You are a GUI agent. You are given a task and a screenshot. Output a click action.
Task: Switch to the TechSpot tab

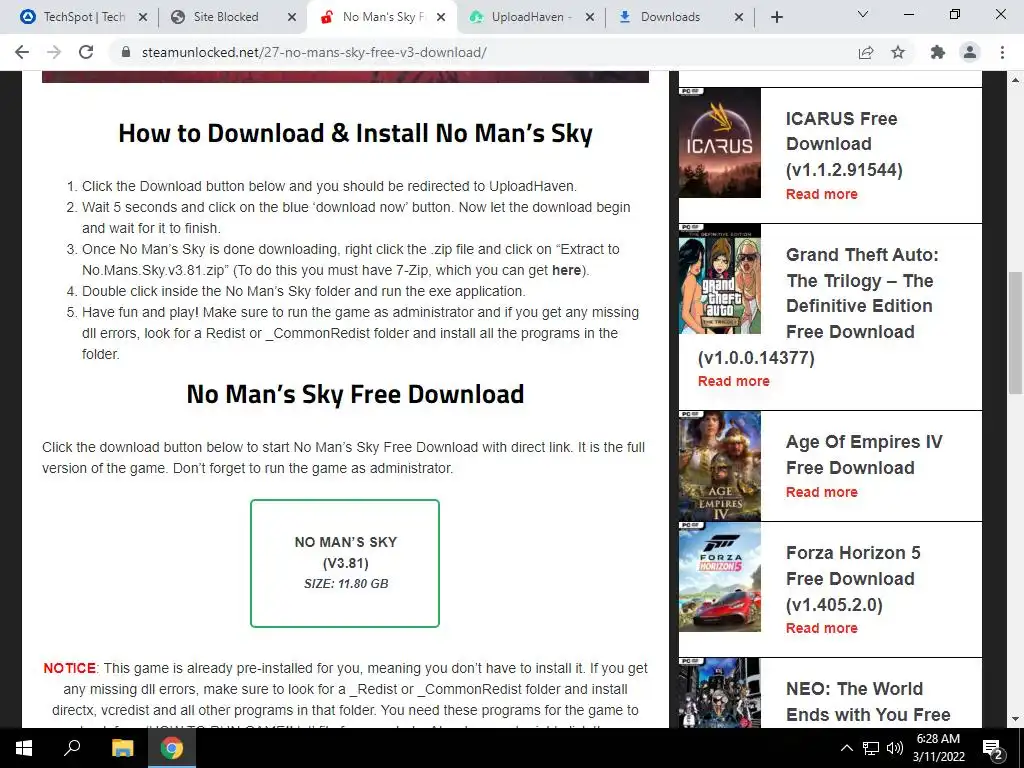click(84, 17)
